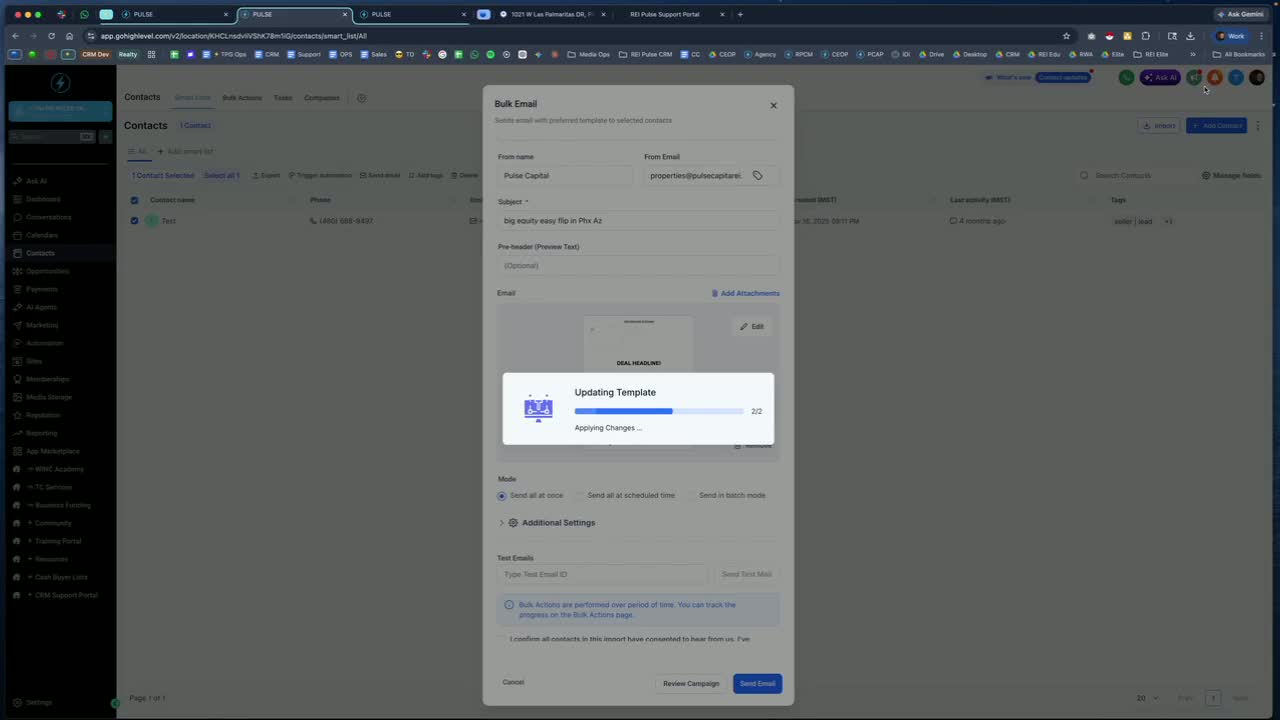Viewport: 1280px width, 720px height.
Task: Click the Import button
Action: (x=1159, y=125)
